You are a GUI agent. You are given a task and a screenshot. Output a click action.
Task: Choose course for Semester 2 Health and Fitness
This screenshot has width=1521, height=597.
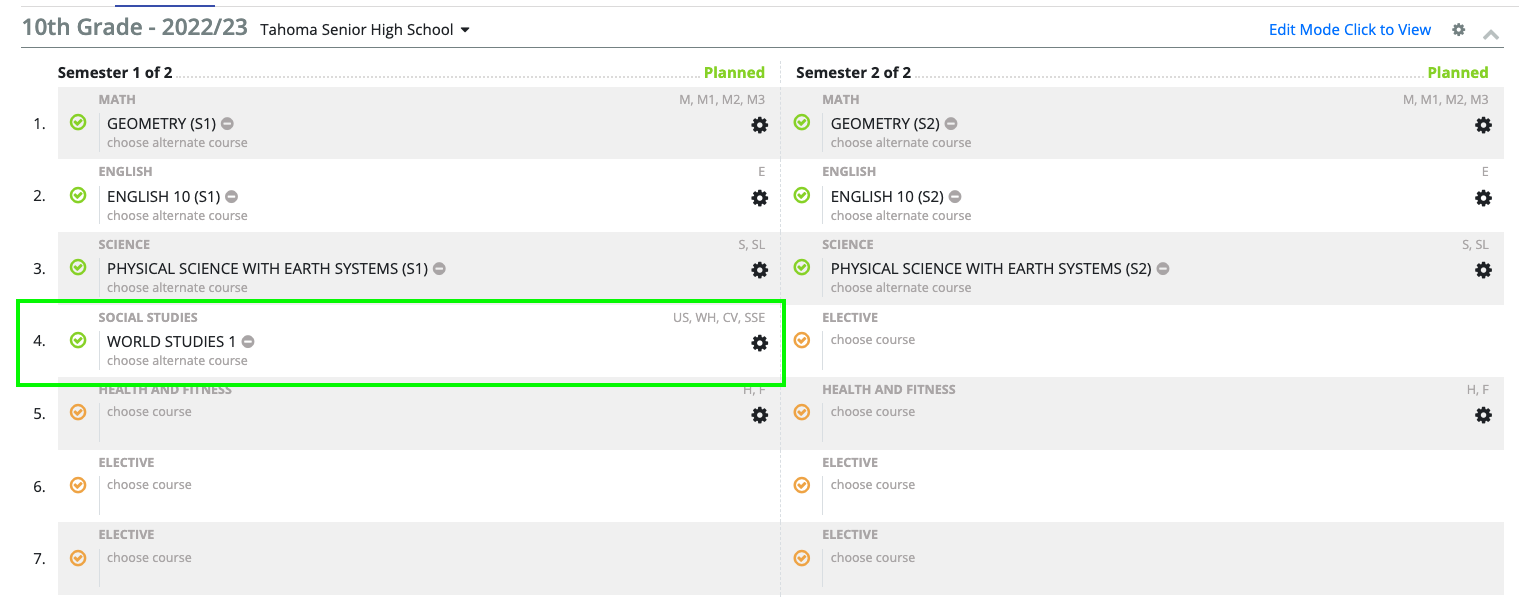coord(873,412)
